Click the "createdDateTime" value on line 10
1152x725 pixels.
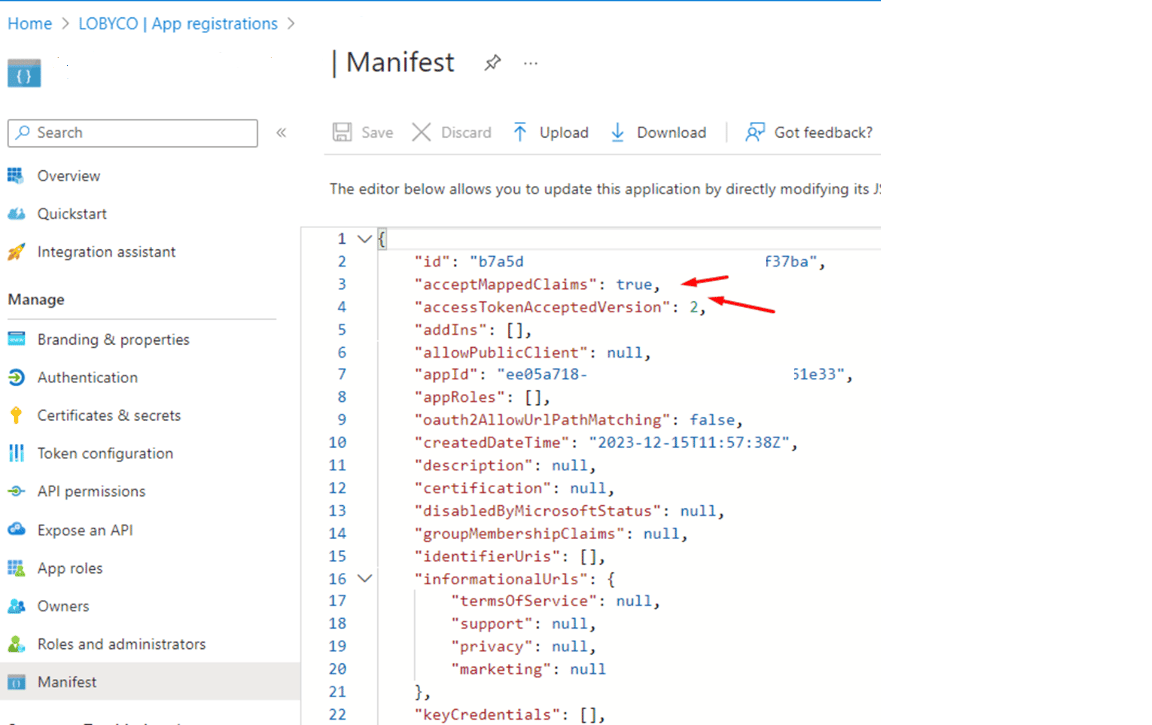point(688,443)
